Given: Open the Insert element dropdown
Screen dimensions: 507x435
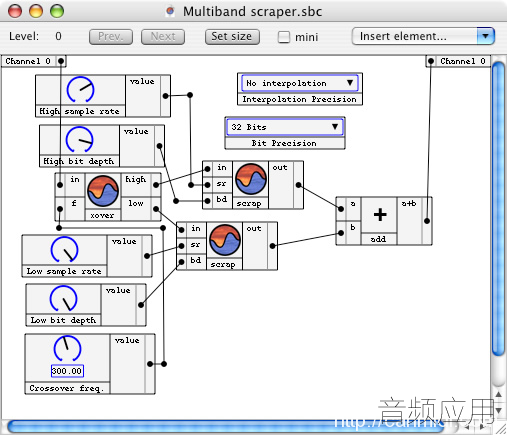Looking at the screenshot, I should point(423,36).
